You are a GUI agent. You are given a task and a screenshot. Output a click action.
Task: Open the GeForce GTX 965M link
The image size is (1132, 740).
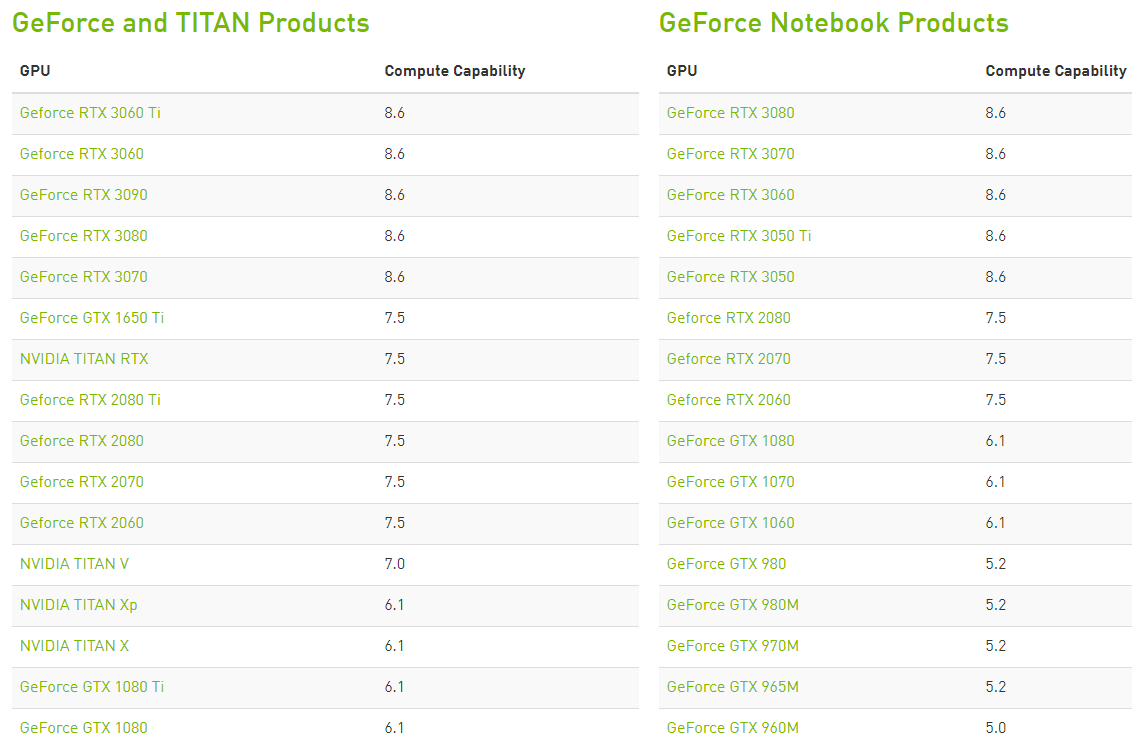(733, 687)
